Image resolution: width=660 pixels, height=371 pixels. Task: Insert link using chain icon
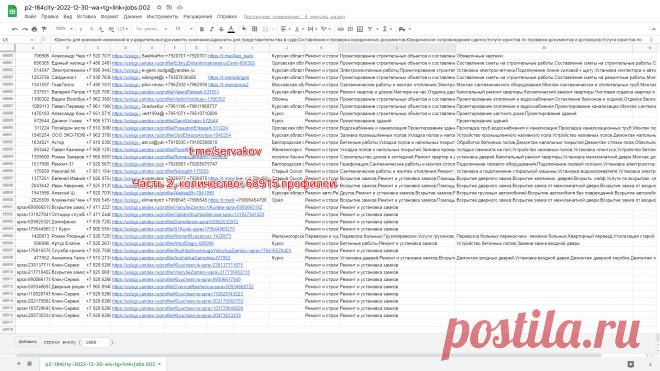click(x=341, y=29)
